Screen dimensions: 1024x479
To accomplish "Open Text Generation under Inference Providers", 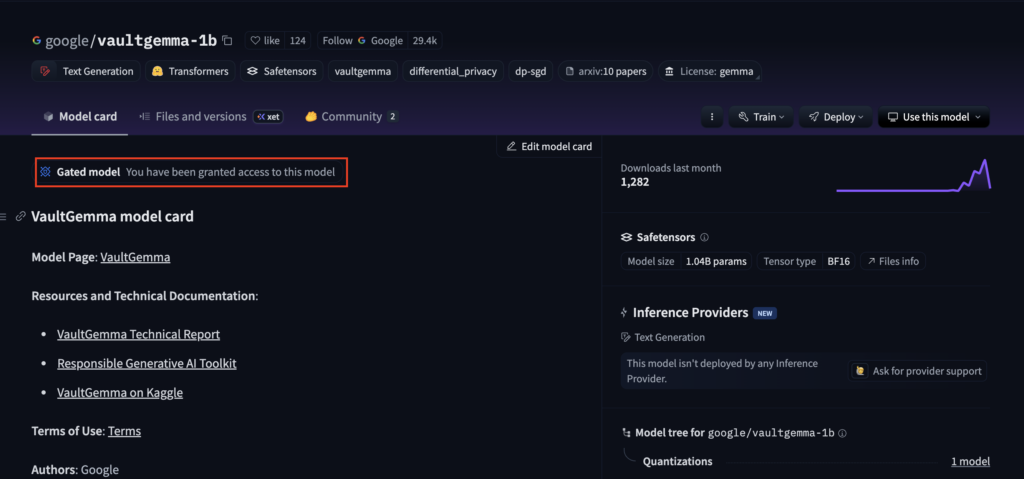I will tap(663, 337).
